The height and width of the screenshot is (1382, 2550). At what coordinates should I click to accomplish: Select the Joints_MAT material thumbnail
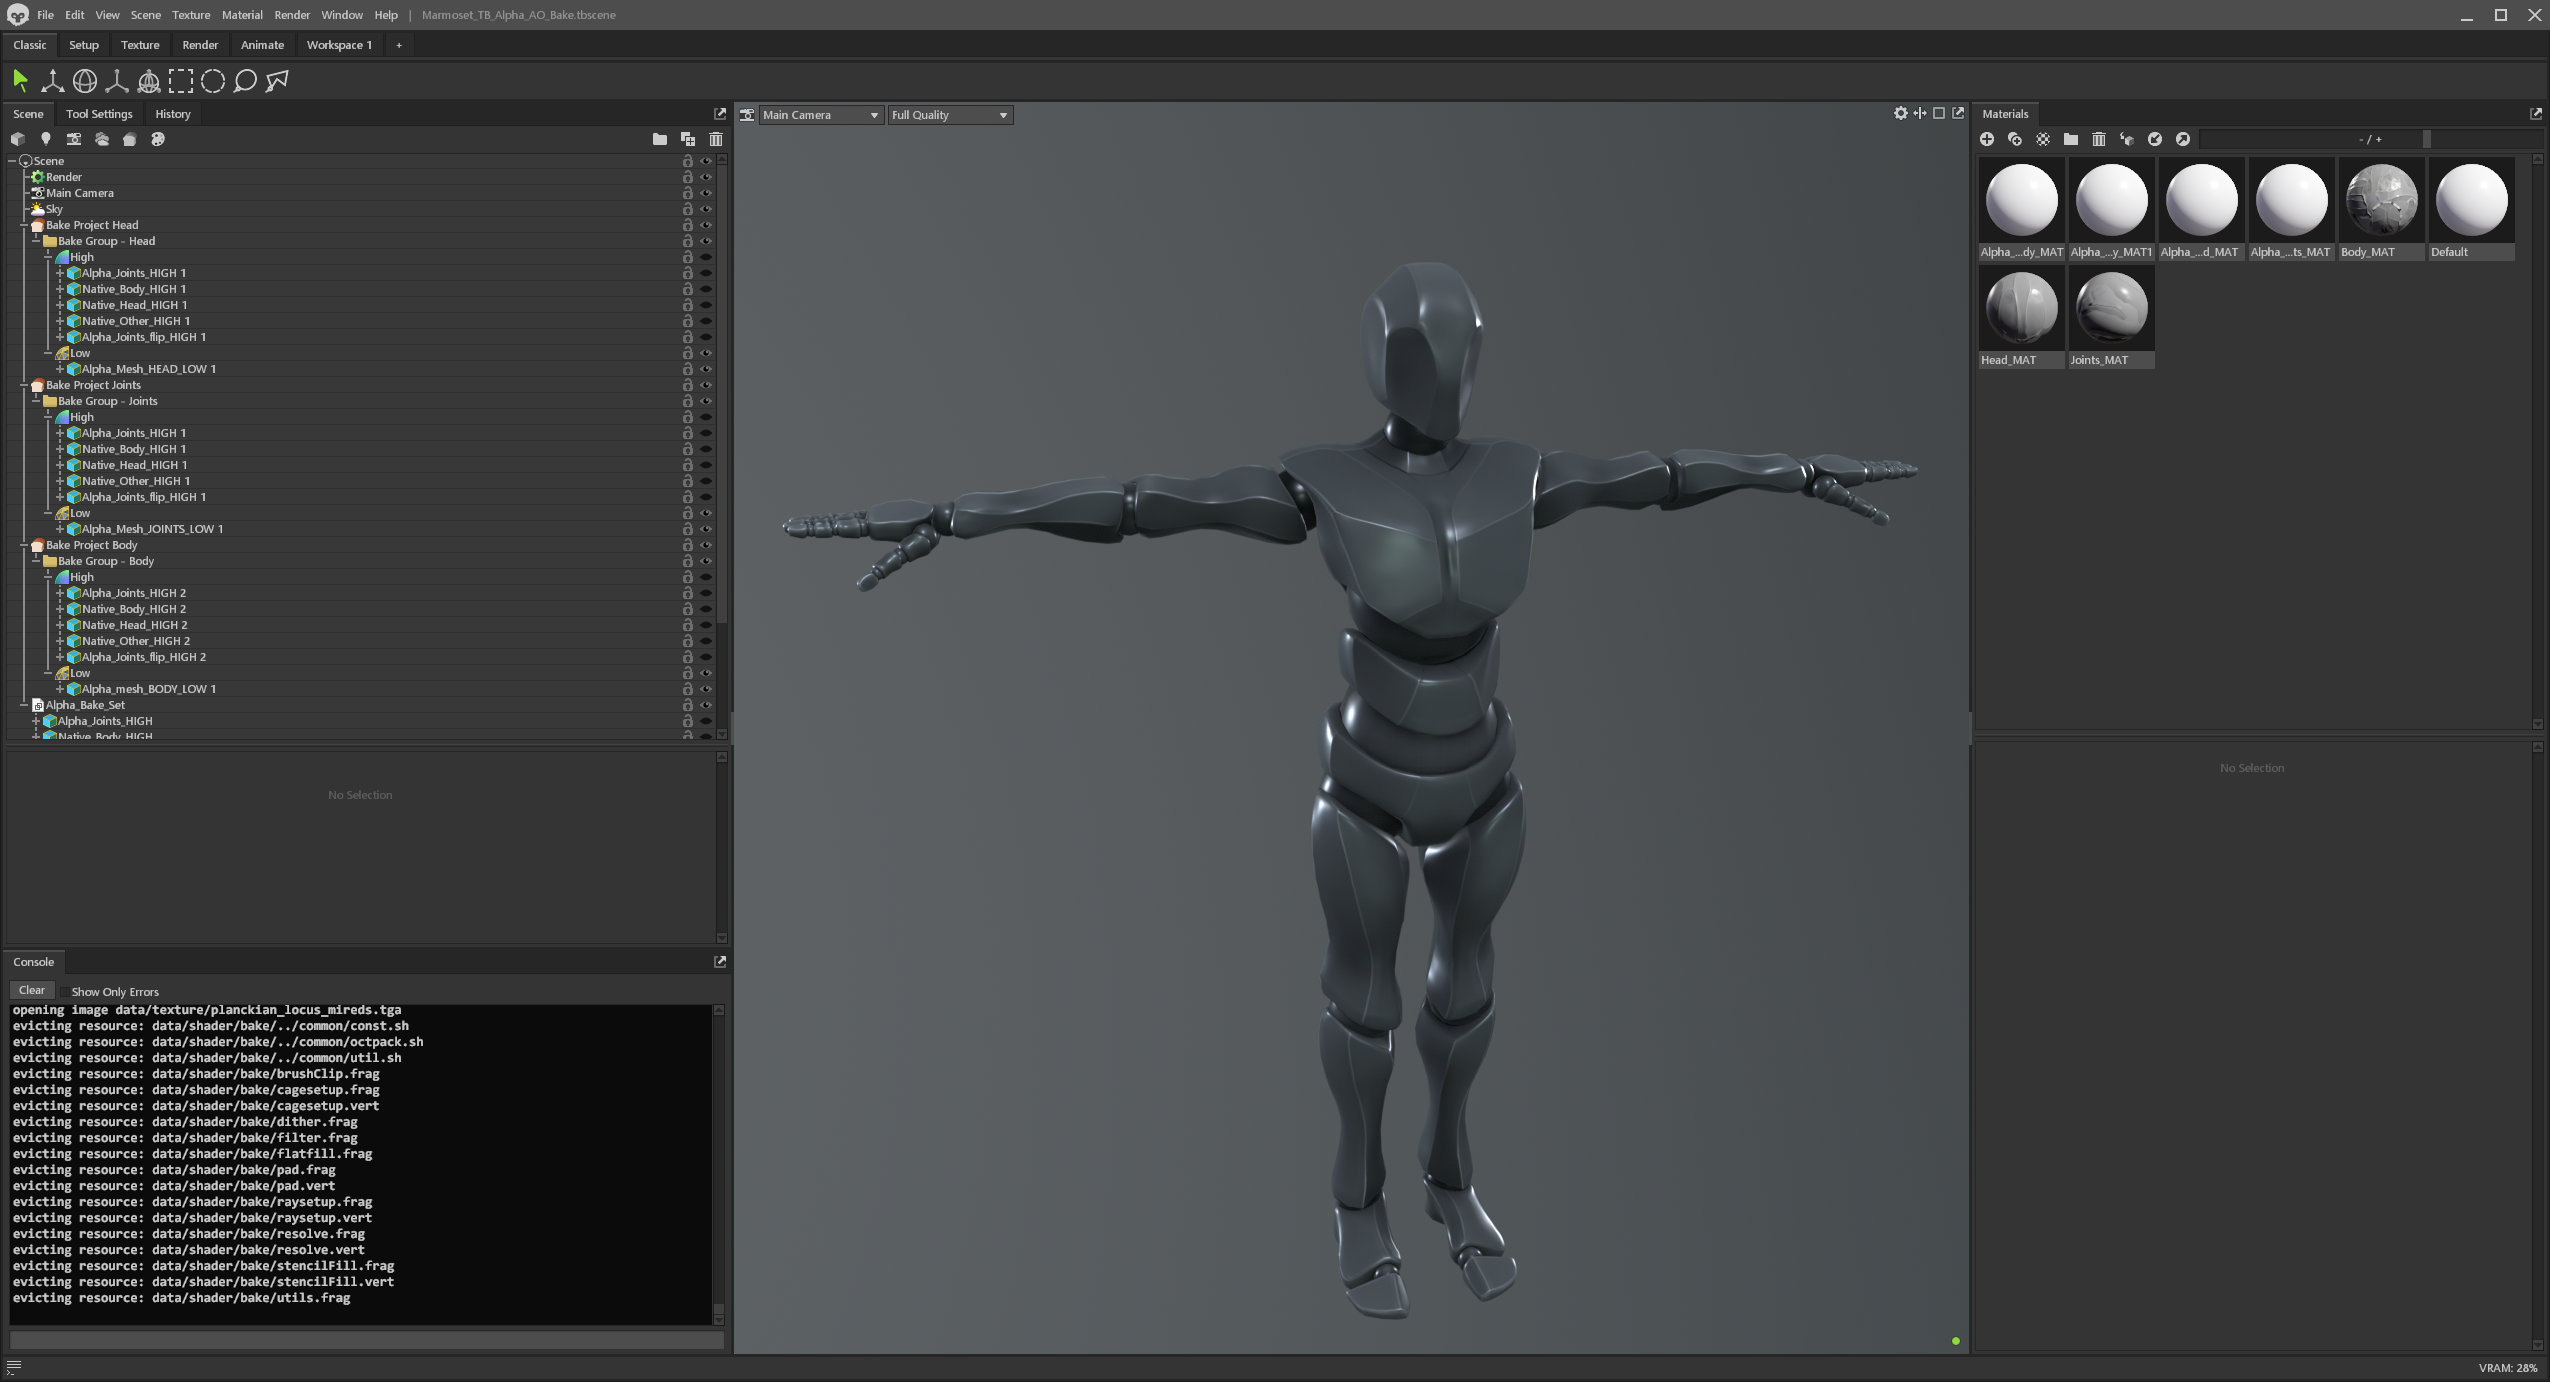2111,317
